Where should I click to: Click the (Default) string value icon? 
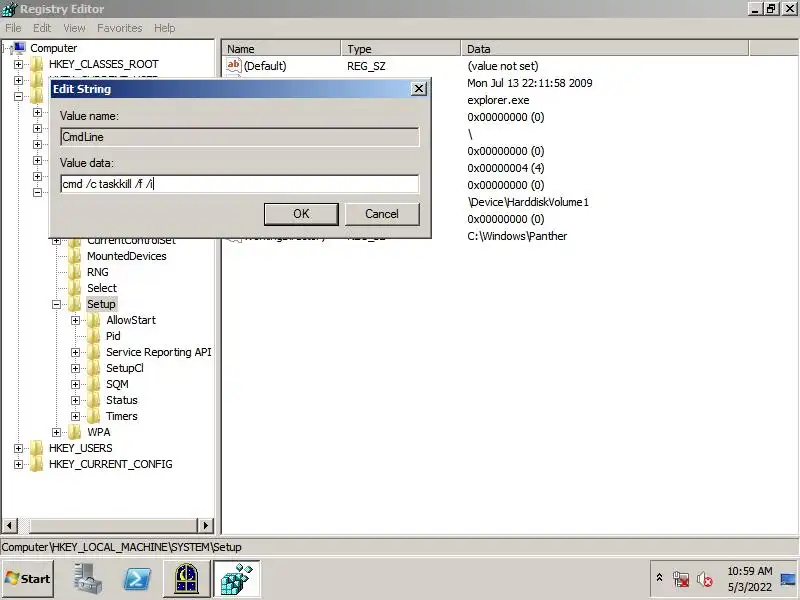pos(234,65)
